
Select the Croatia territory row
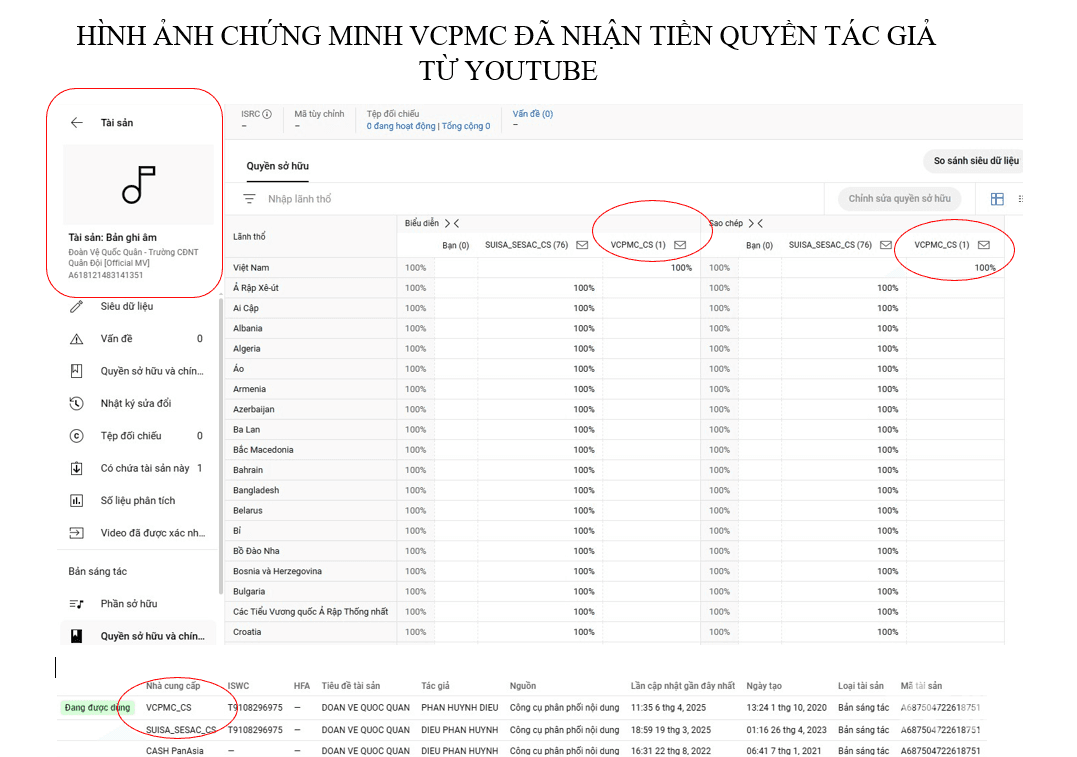pos(615,632)
